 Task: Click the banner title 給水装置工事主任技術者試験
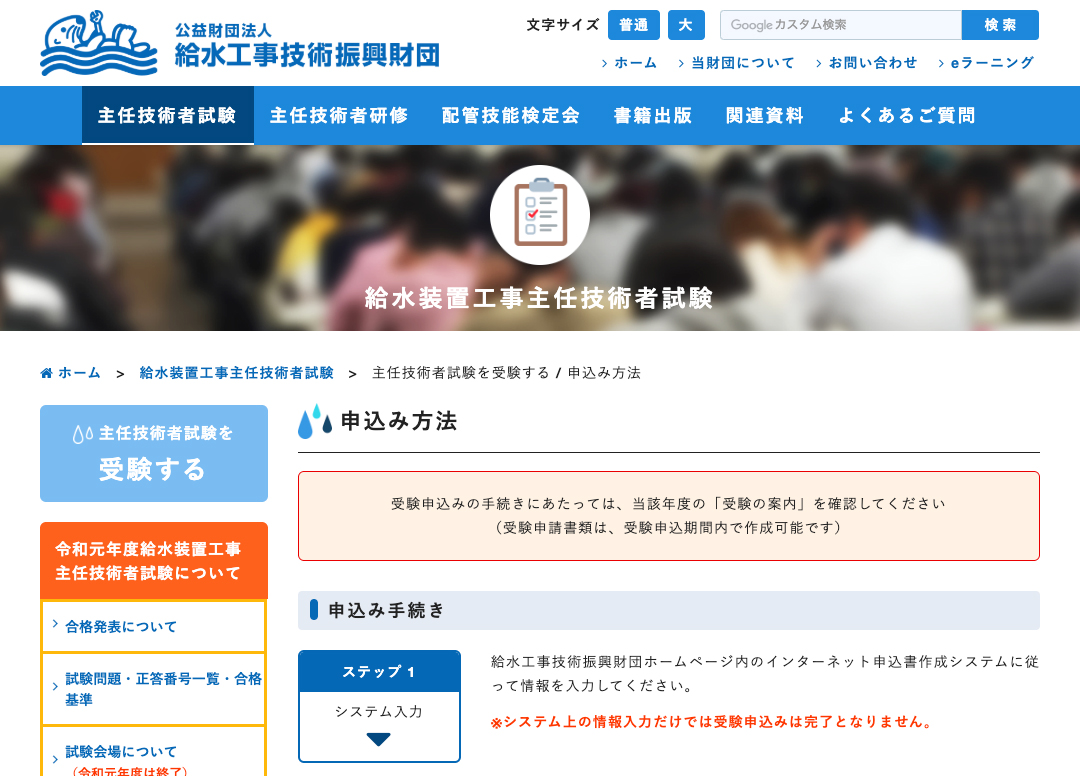click(x=539, y=298)
